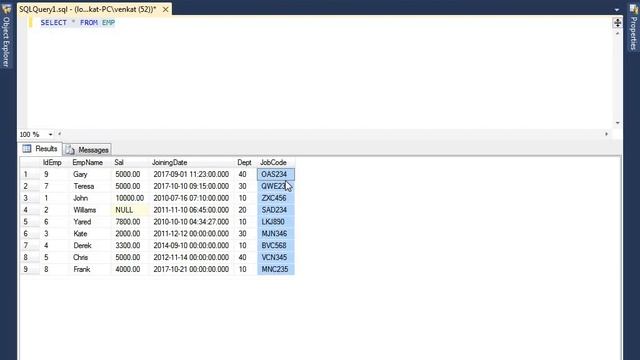Click the 7800.00 salary cell
This screenshot has height=360, width=640.
pos(130,222)
